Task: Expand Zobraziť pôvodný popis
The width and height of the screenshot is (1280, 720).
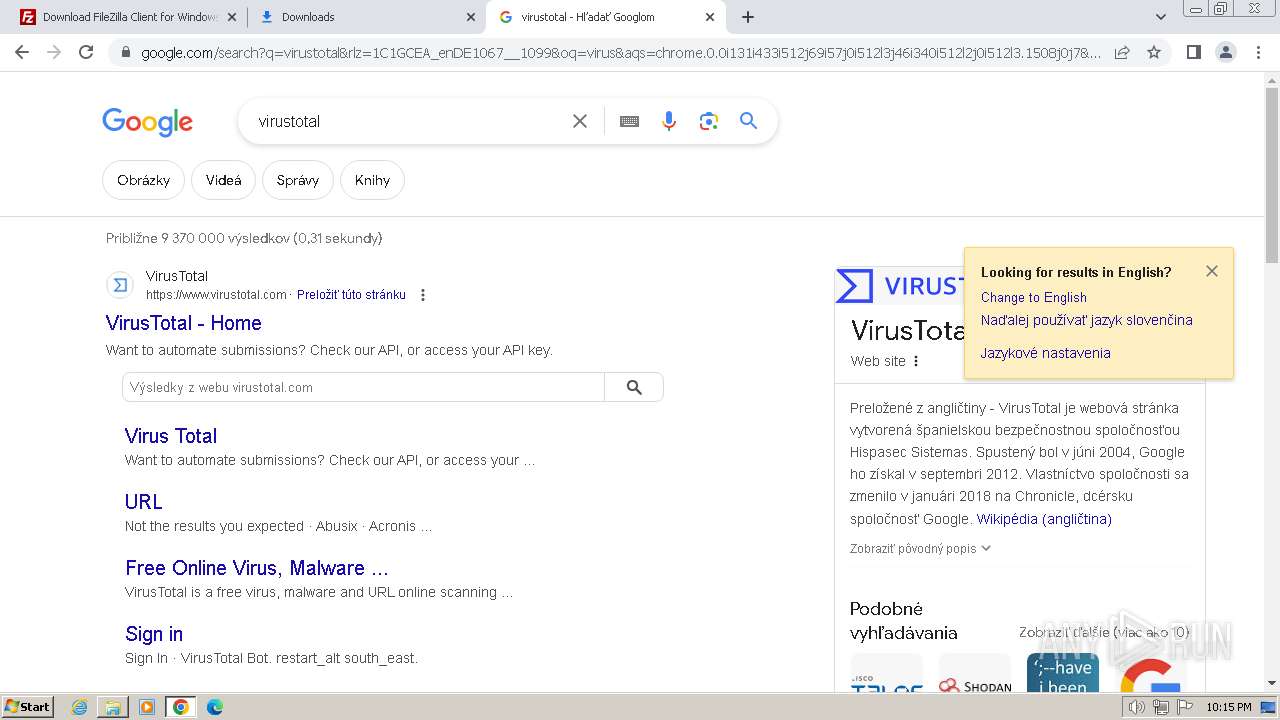Action: click(920, 548)
